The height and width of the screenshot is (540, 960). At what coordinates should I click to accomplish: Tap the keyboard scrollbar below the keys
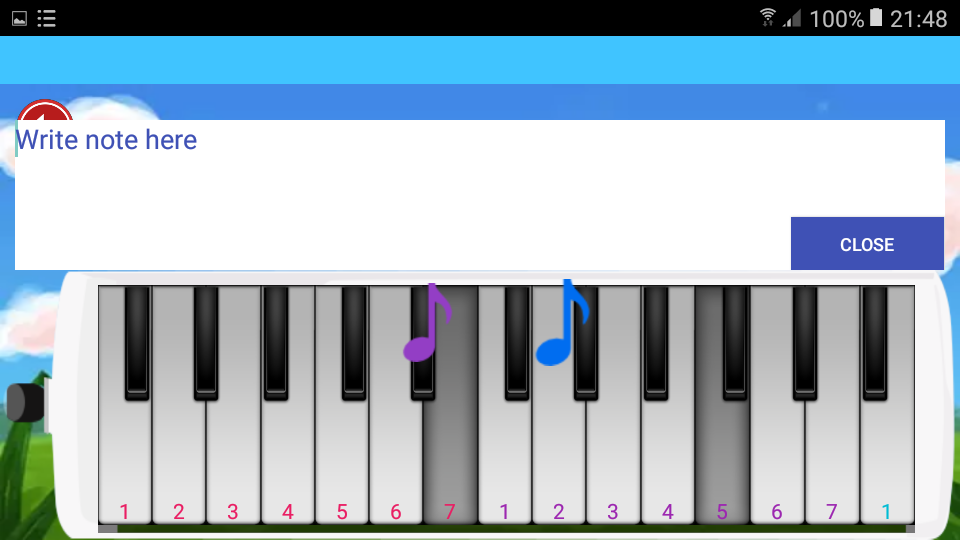tap(506, 528)
